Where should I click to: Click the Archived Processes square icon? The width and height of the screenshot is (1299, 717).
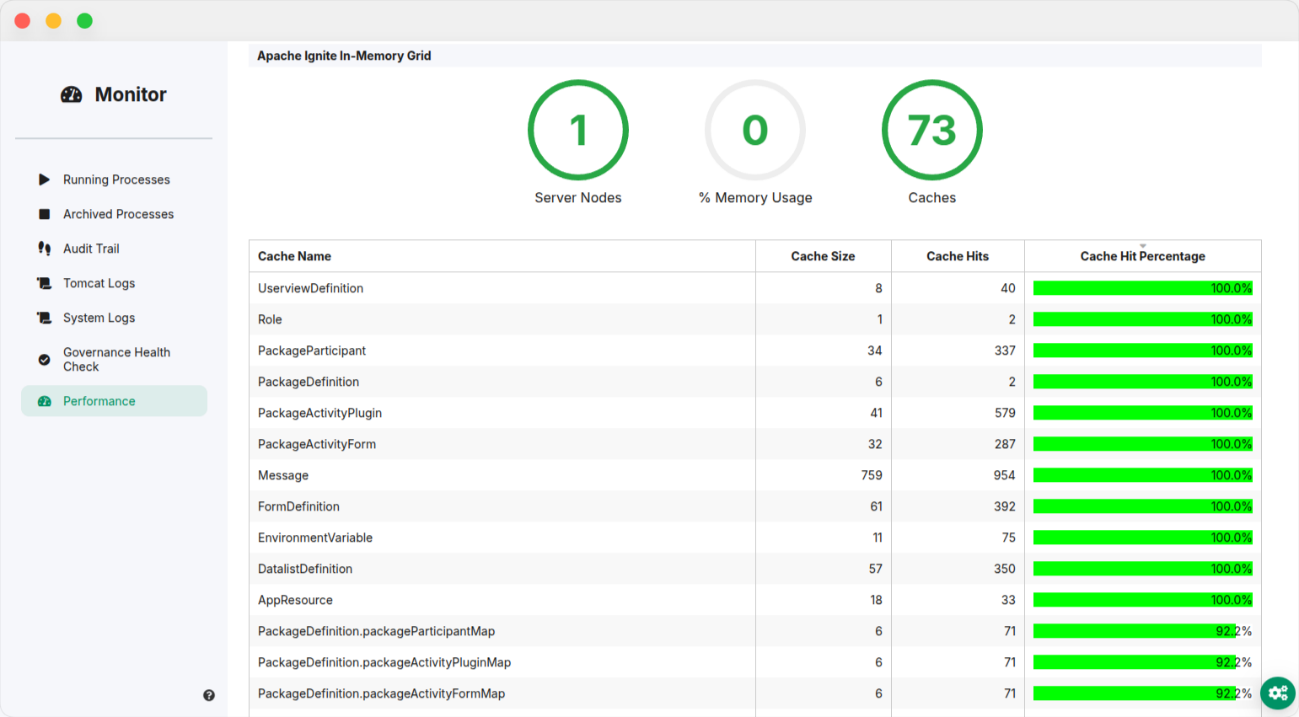tap(44, 214)
